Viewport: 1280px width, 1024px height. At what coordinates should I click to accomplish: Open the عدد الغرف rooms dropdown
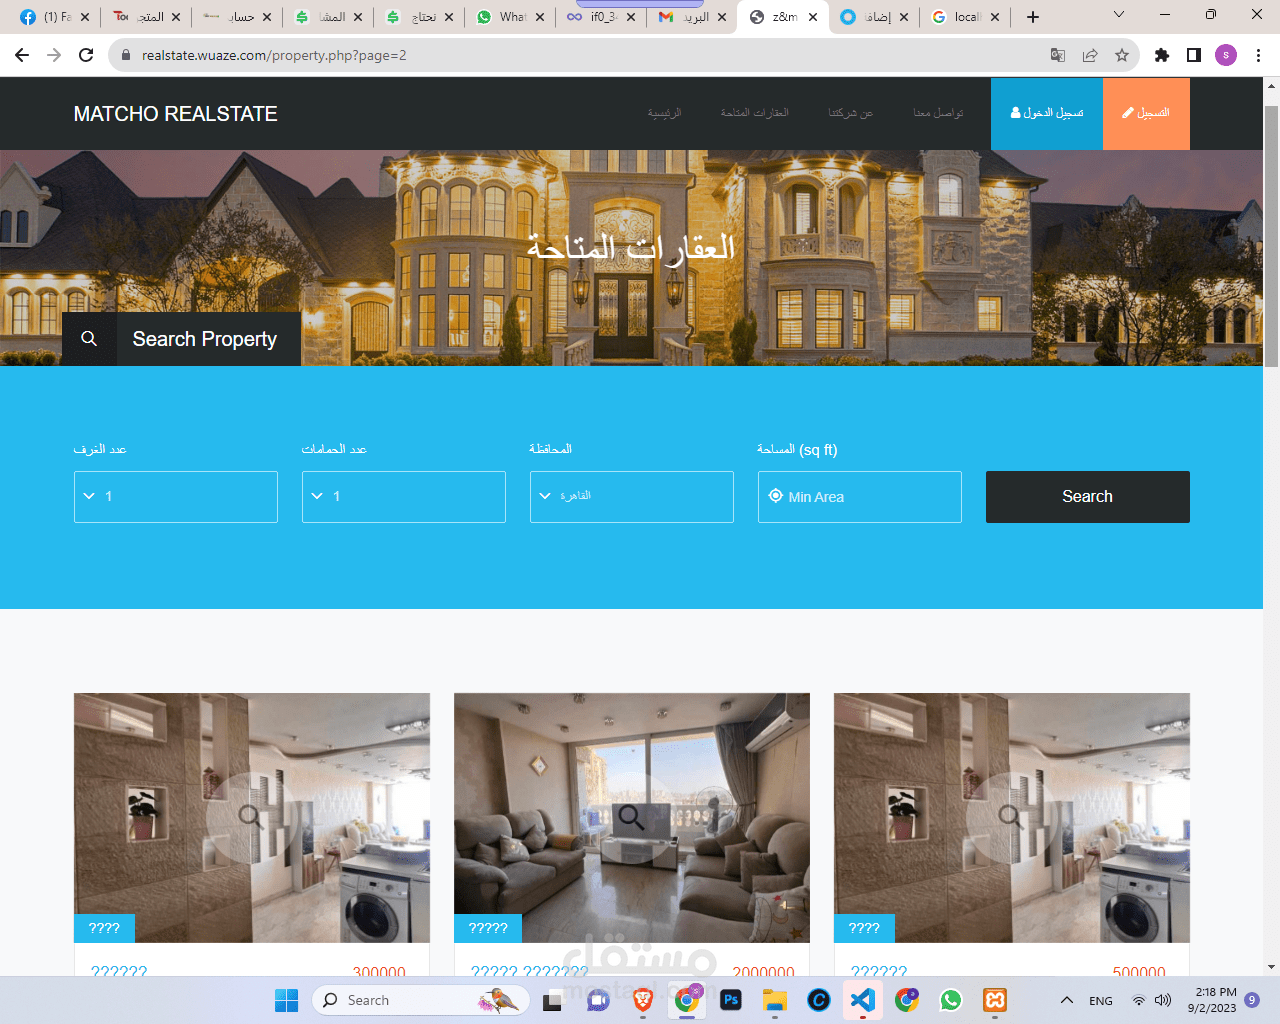[175, 496]
